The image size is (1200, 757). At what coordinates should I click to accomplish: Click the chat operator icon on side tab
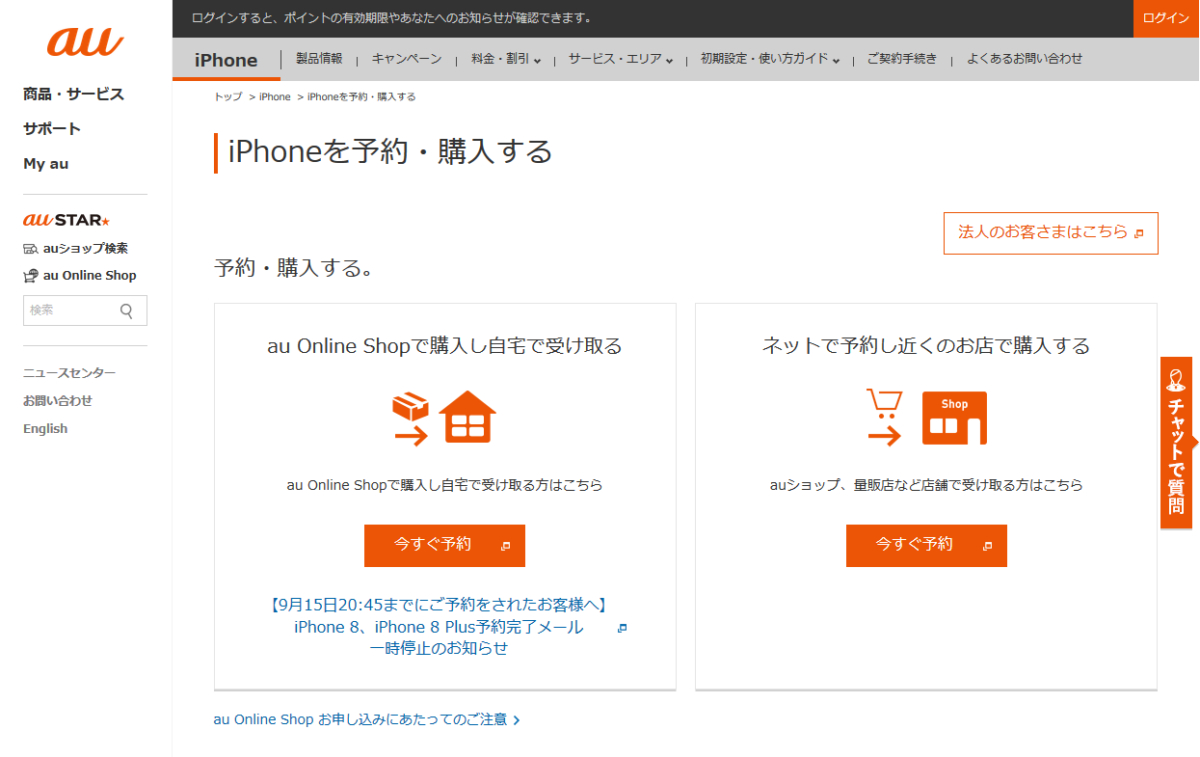coord(1176,379)
